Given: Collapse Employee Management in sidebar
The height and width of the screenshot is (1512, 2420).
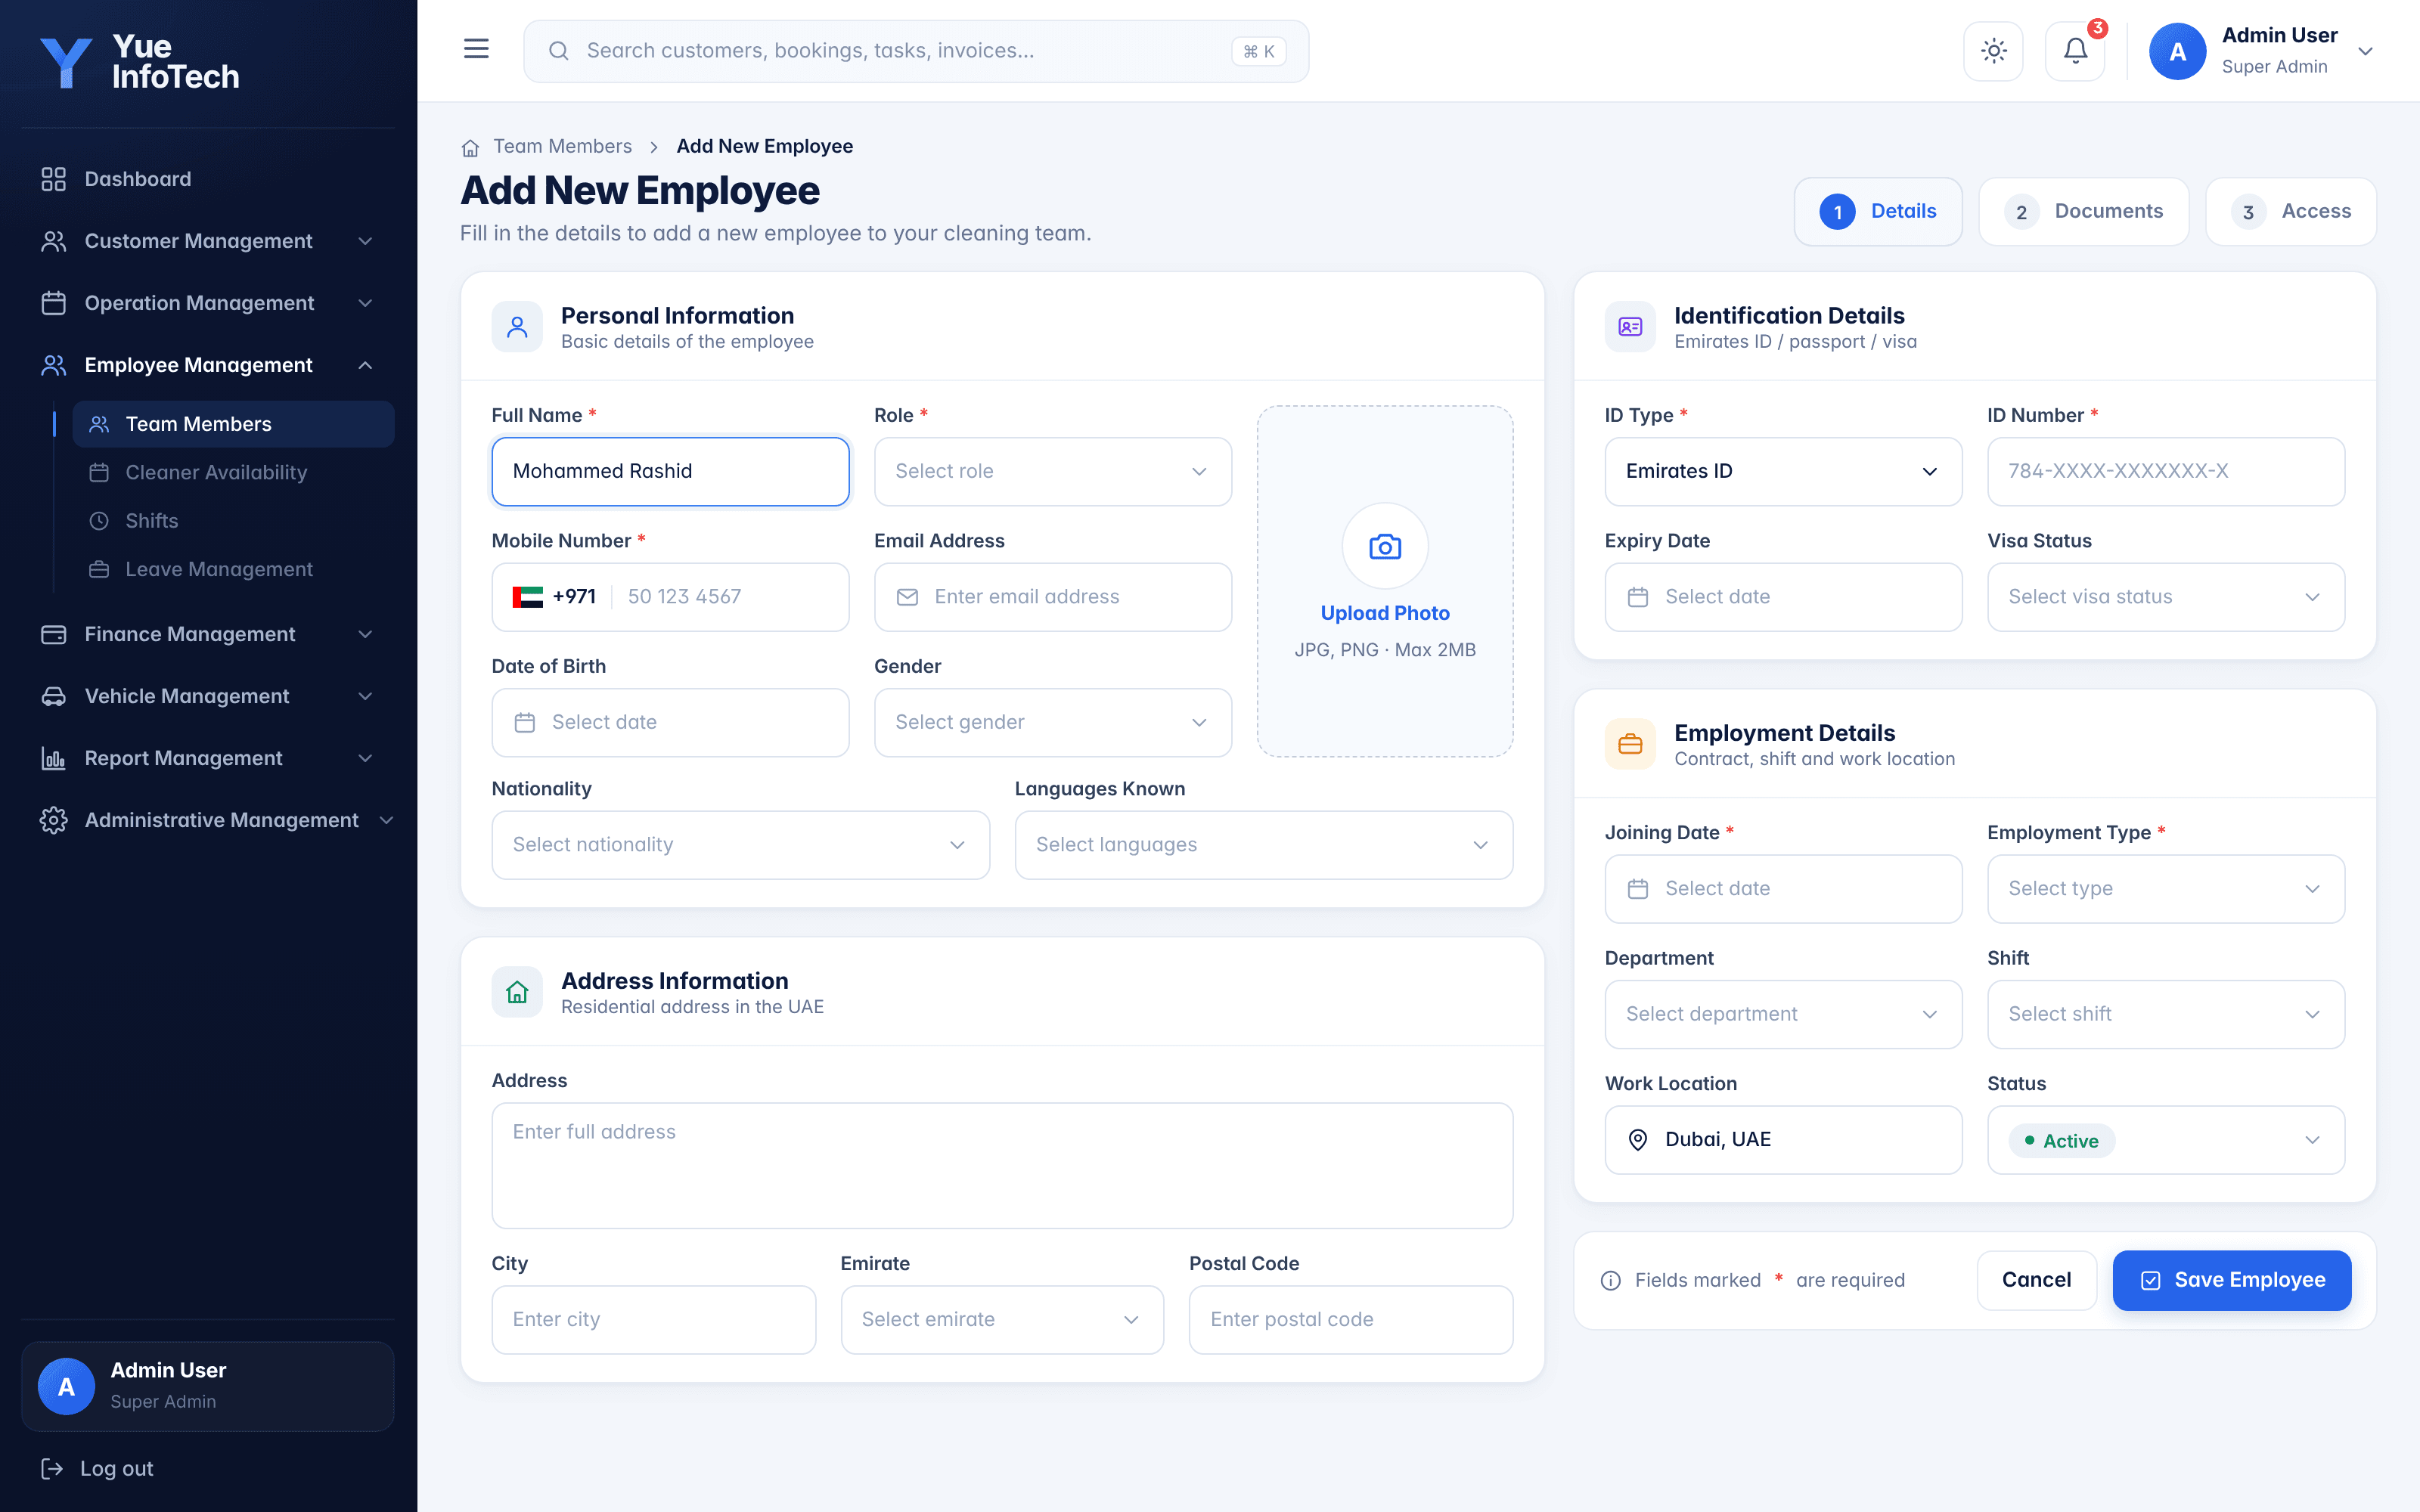Looking at the screenshot, I should 208,365.
